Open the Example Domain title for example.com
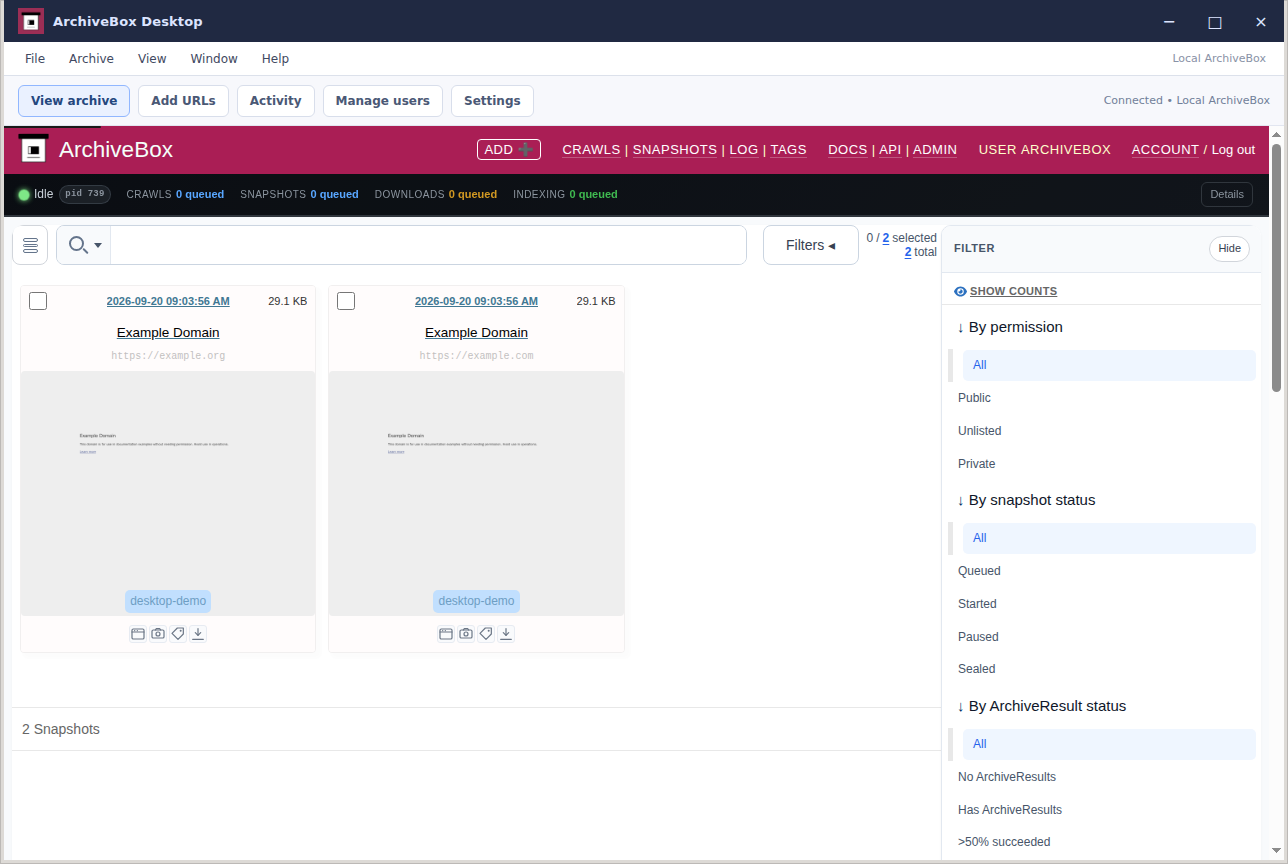This screenshot has width=1288, height=864. click(476, 333)
